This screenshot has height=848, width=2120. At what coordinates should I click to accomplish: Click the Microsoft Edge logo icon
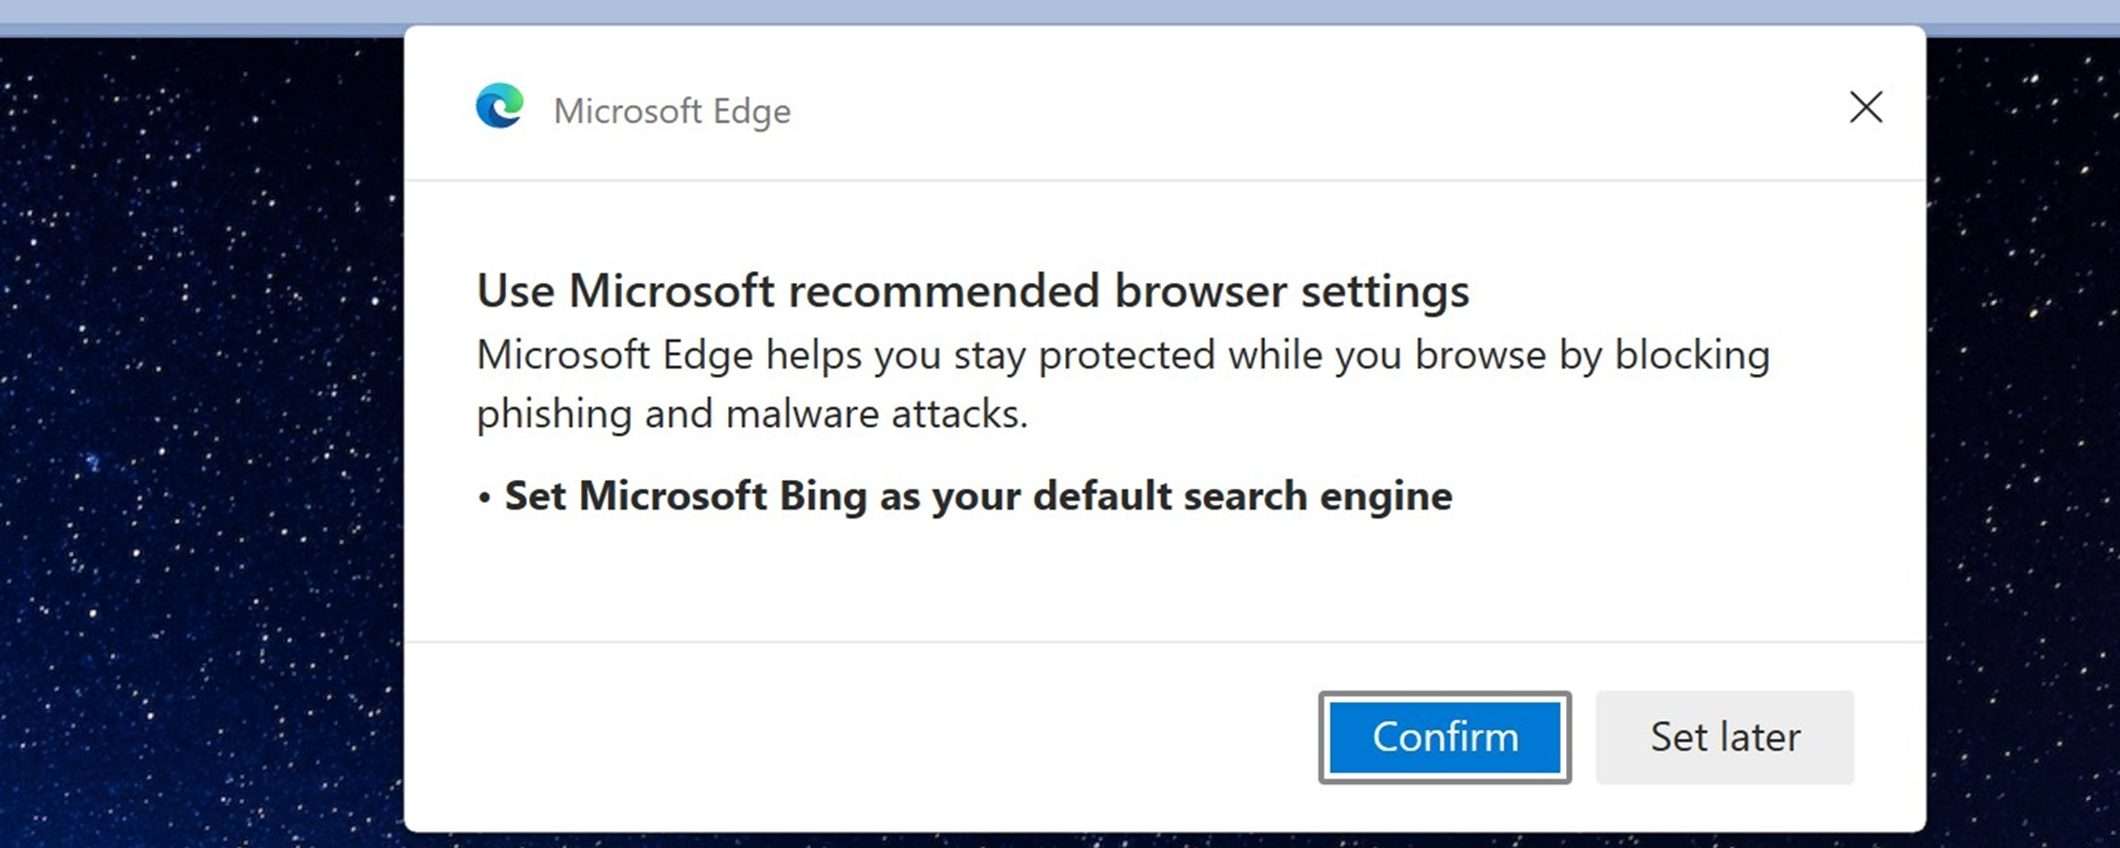coord(499,106)
